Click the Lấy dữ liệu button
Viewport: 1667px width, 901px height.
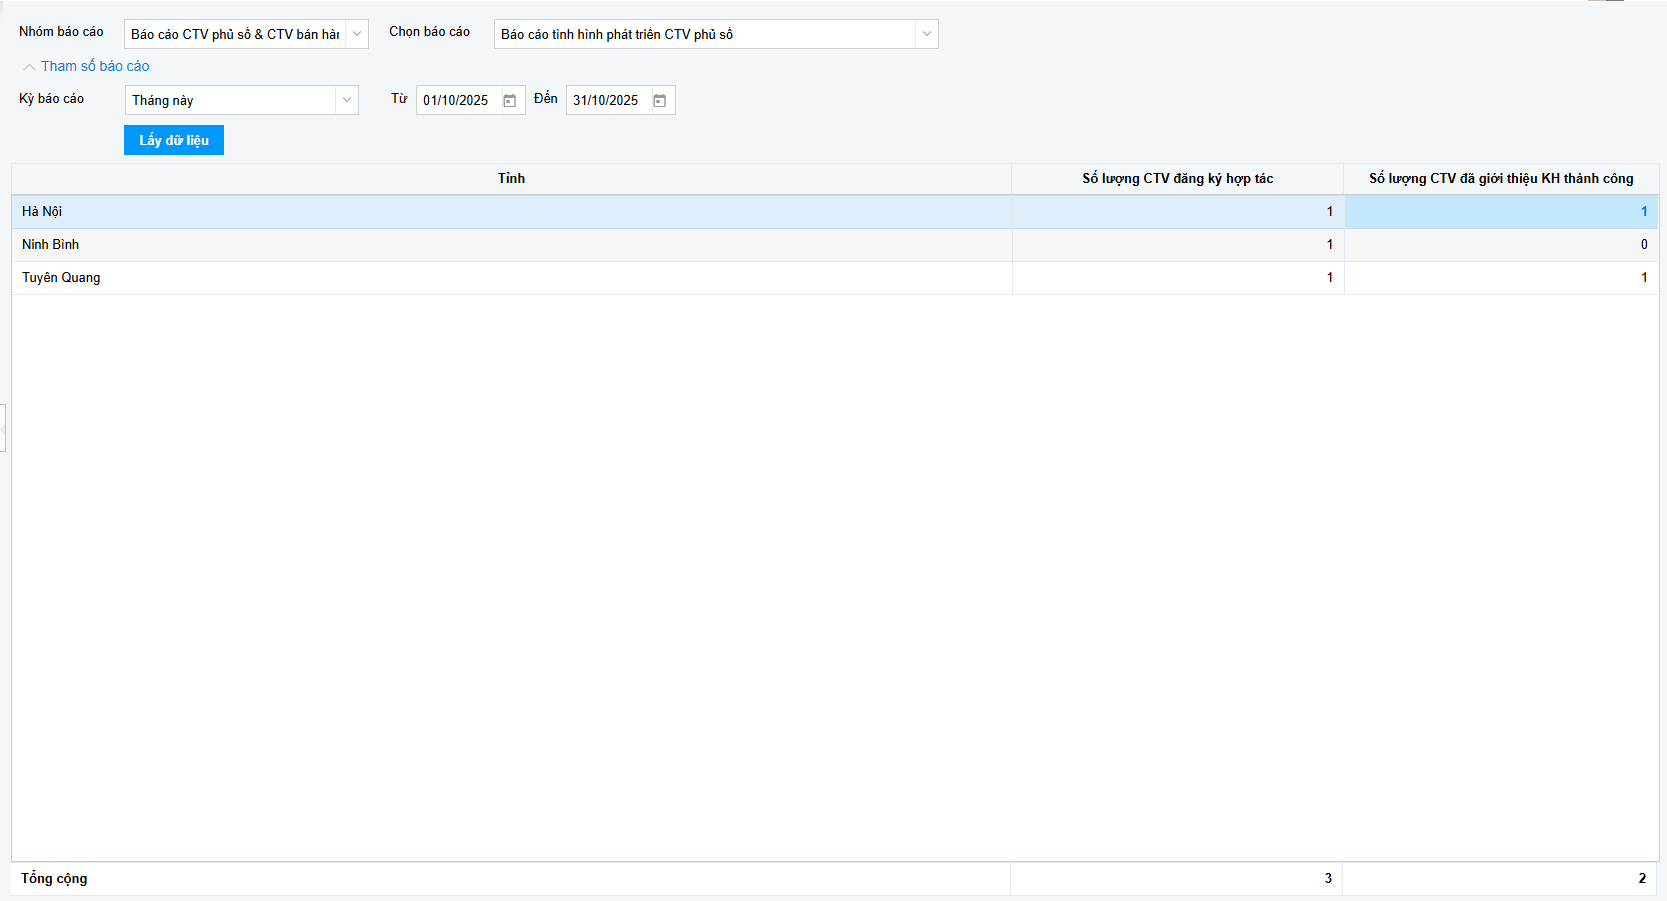174,140
